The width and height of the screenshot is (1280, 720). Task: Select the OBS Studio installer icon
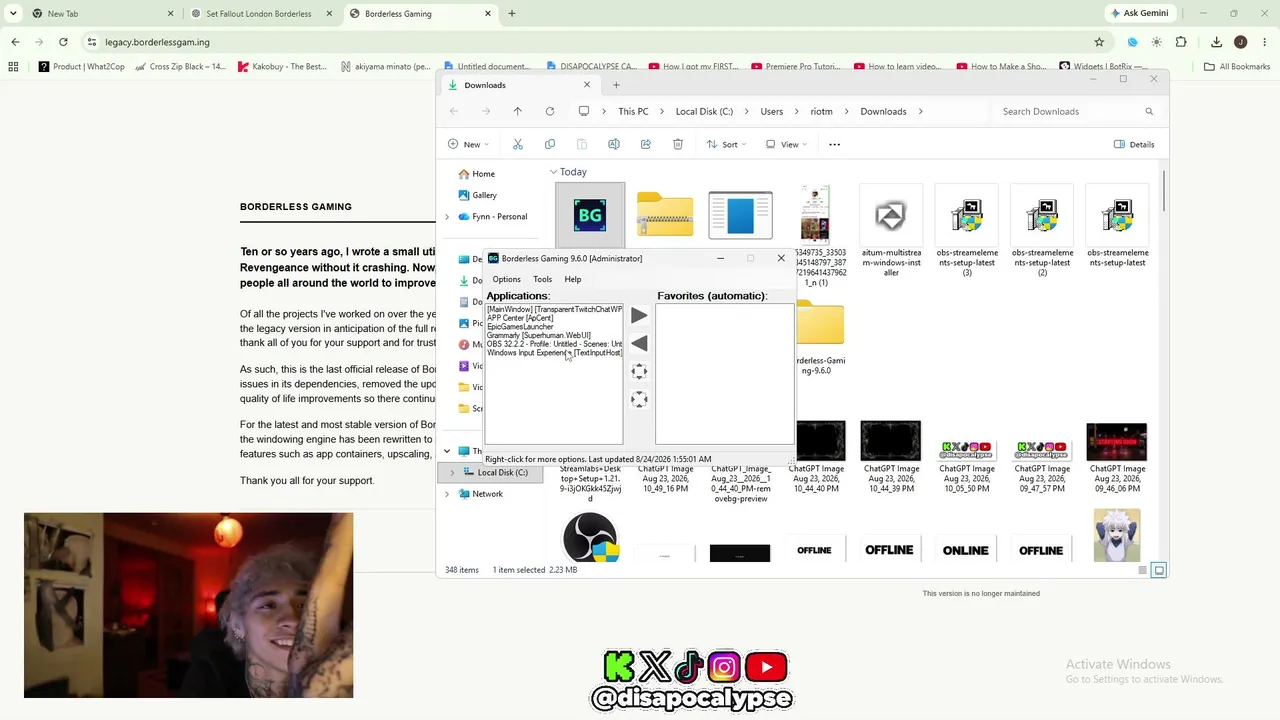pos(590,537)
